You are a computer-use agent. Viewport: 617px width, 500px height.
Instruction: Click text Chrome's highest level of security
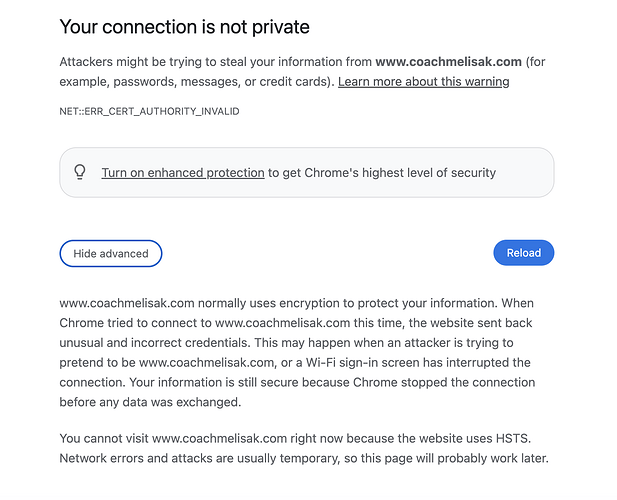click(400, 173)
